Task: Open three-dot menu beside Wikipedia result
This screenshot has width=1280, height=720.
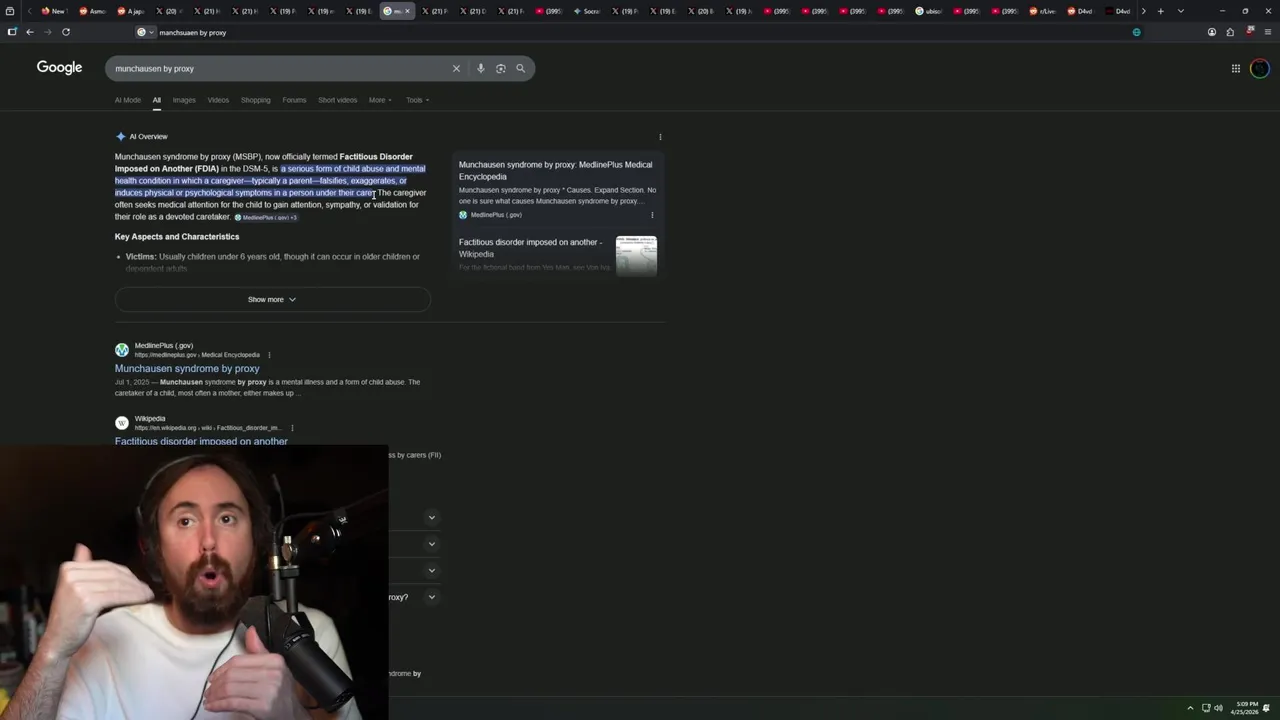Action: click(x=292, y=428)
